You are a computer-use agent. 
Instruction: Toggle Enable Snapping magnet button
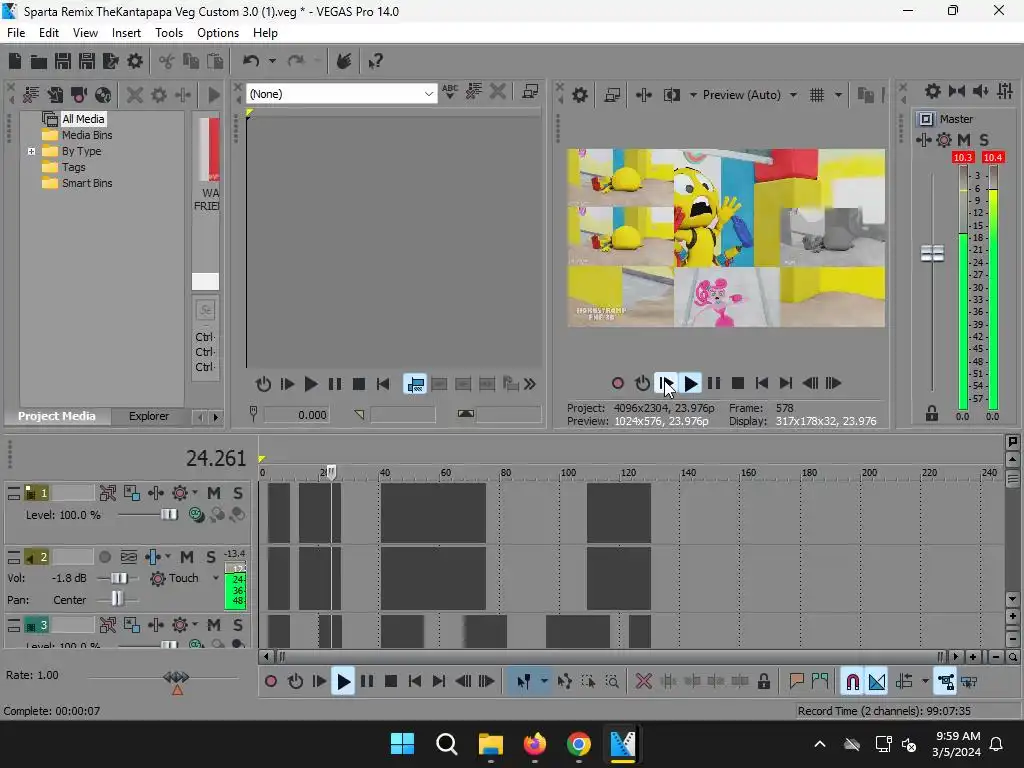coord(852,682)
